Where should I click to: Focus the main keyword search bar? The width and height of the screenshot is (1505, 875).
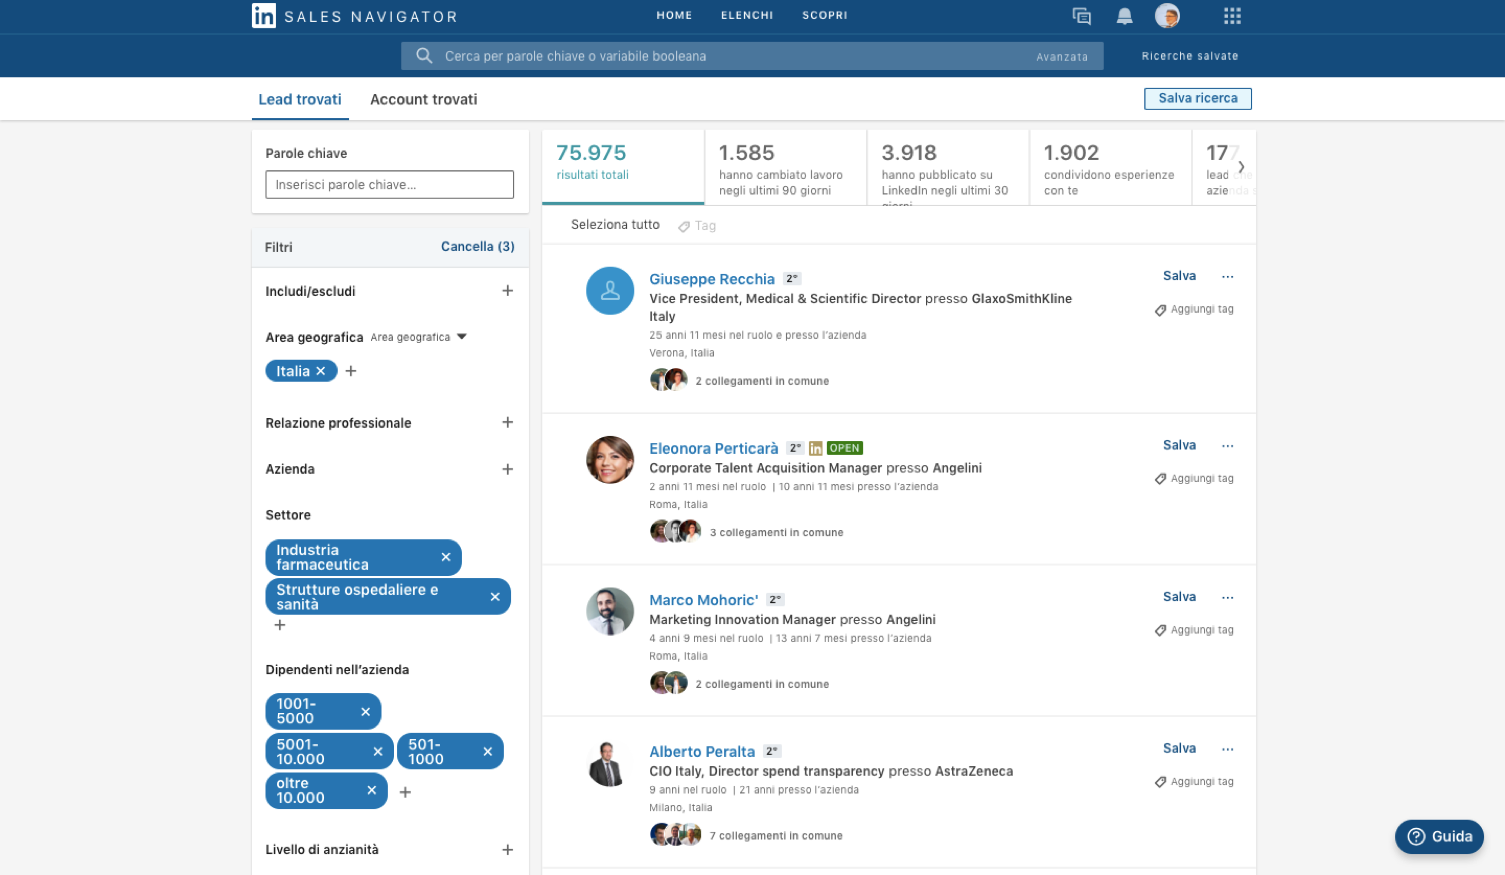point(752,56)
